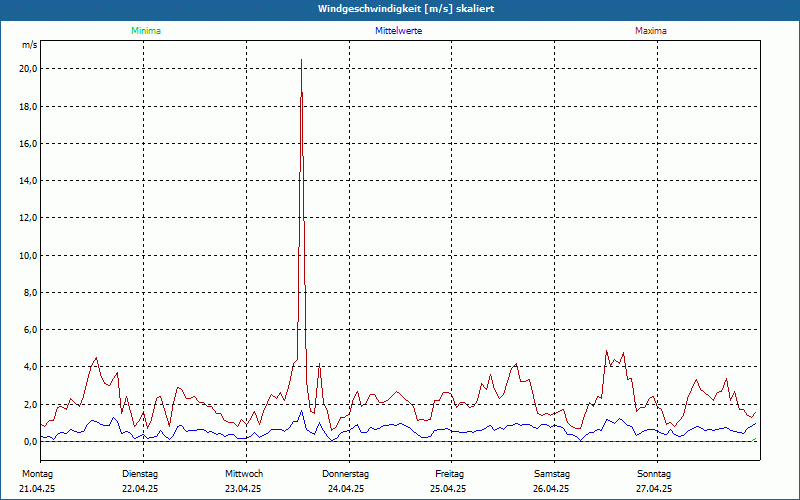Click the tip of the red 20 m/s spike
This screenshot has width=800, height=500.
302,60
